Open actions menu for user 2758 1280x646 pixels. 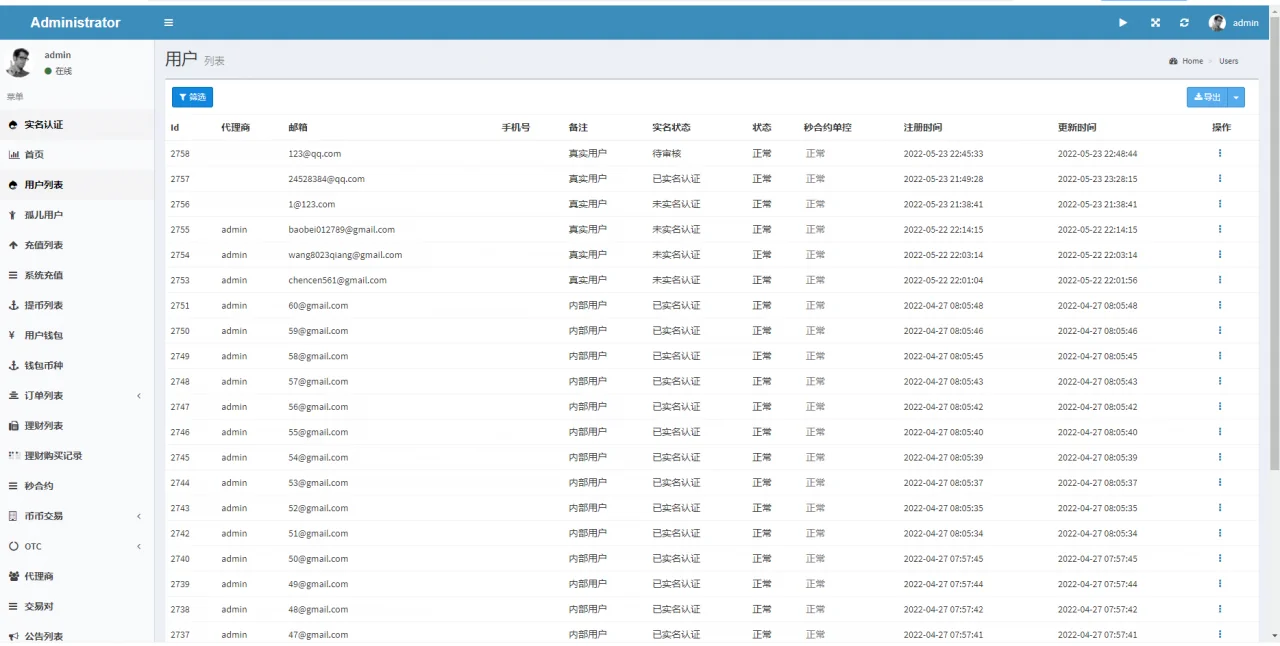click(1220, 153)
